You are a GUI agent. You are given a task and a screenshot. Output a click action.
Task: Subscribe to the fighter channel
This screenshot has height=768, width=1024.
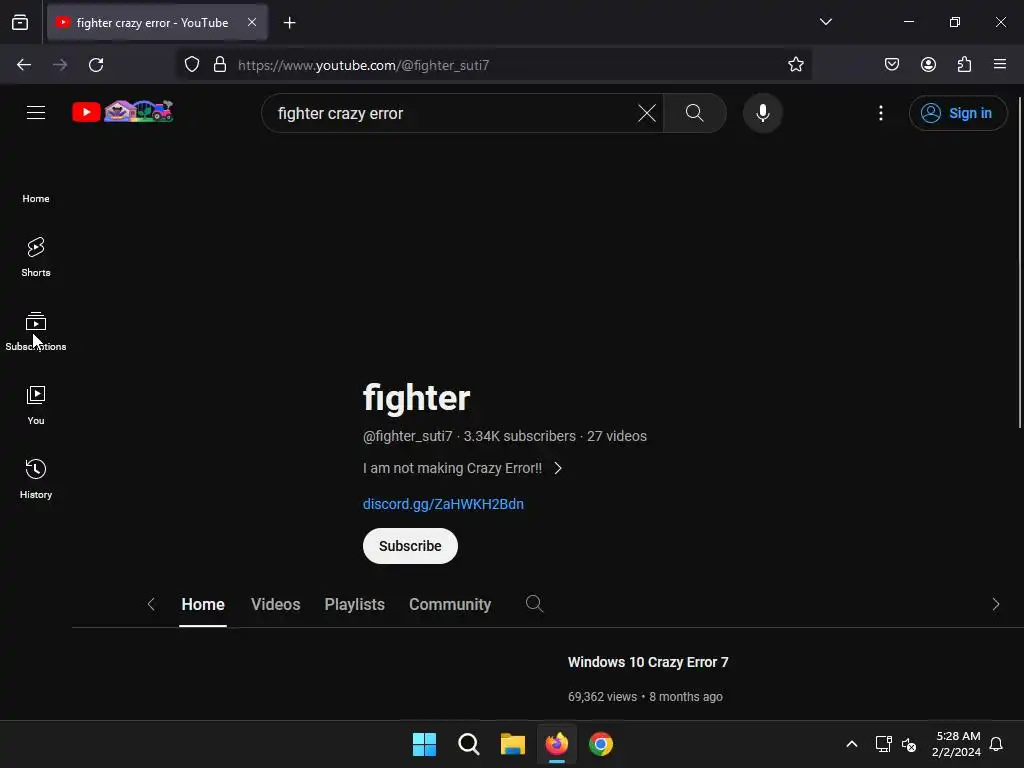point(410,546)
